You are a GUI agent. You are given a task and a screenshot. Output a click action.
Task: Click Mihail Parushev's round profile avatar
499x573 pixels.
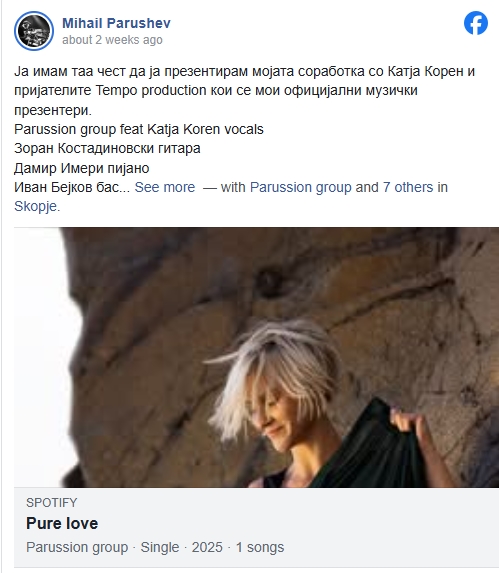coord(34,31)
